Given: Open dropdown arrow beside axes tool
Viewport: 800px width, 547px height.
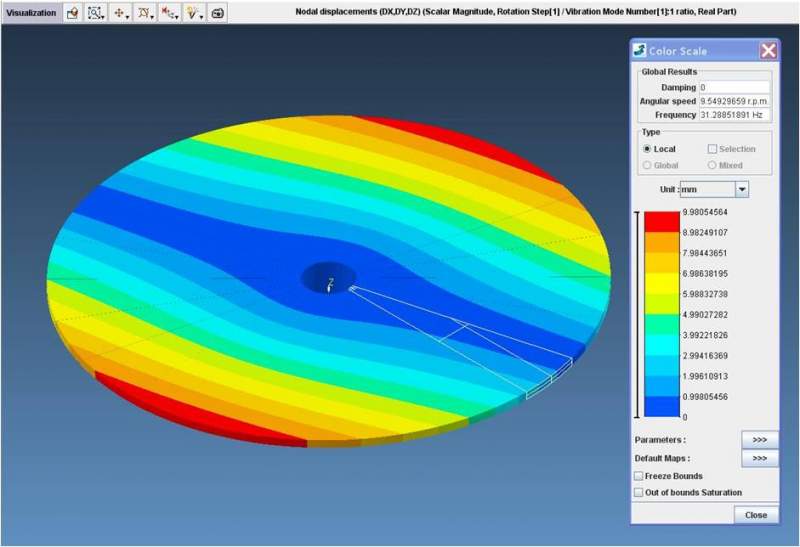Looking at the screenshot, I should (177, 18).
